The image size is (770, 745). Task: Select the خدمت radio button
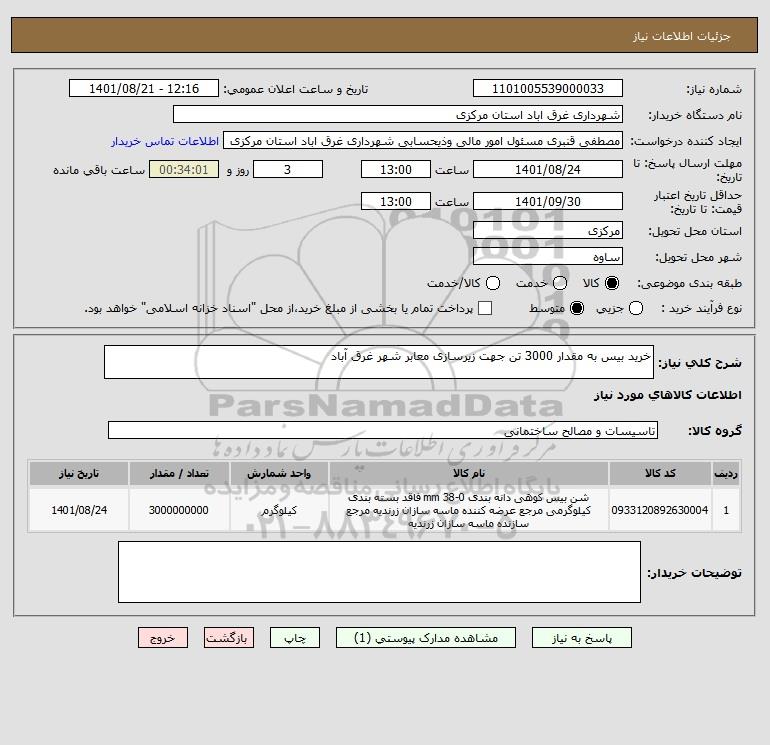(x=560, y=283)
